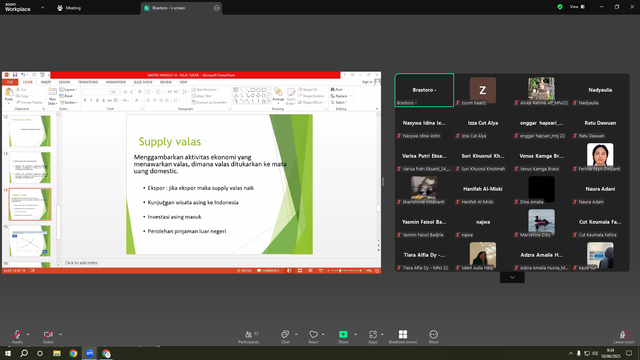Start Video with the camera toggle
Image resolution: width=640 pixels, height=360 pixels.
click(48, 334)
